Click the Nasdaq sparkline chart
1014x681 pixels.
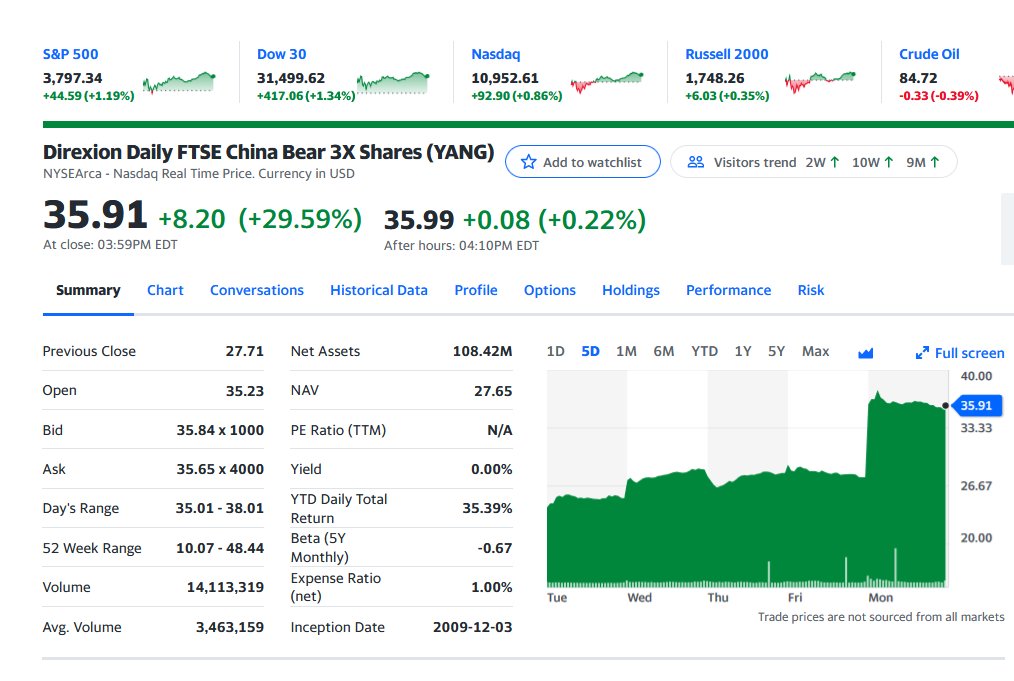607,82
